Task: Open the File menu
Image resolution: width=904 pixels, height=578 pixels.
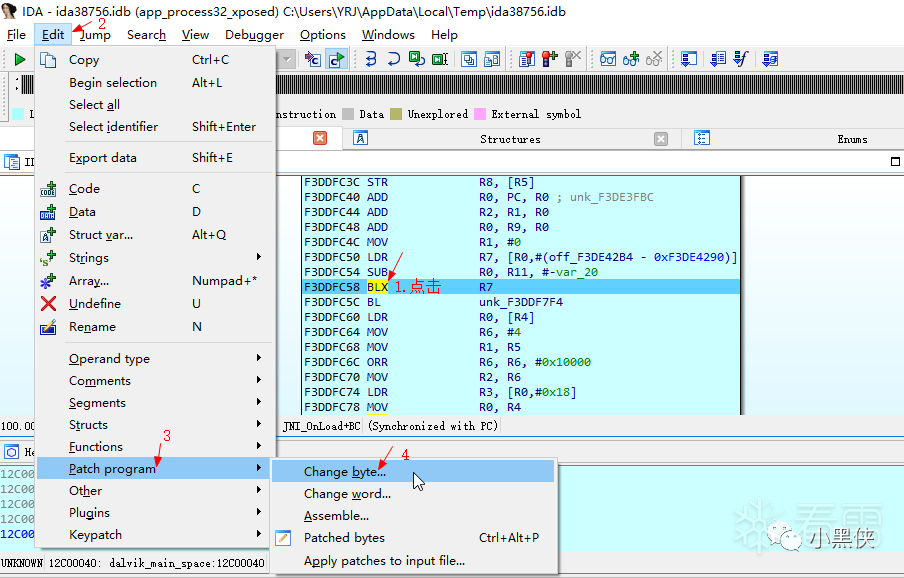Action: [16, 35]
